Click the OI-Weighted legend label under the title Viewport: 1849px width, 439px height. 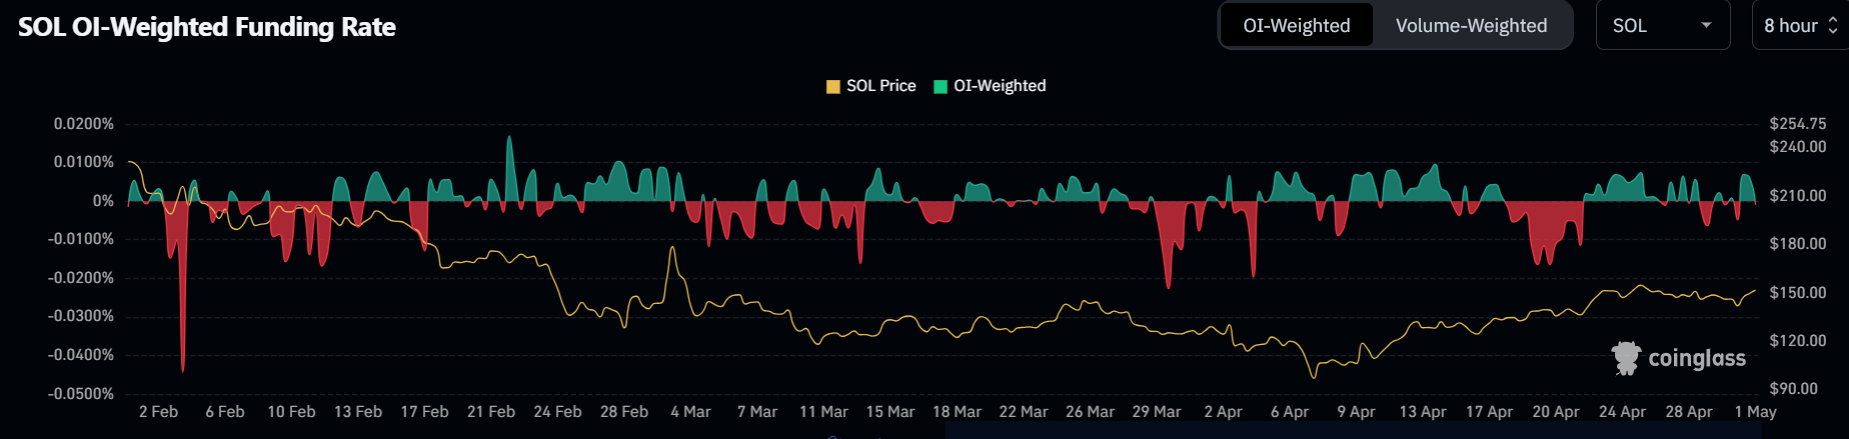(x=999, y=86)
